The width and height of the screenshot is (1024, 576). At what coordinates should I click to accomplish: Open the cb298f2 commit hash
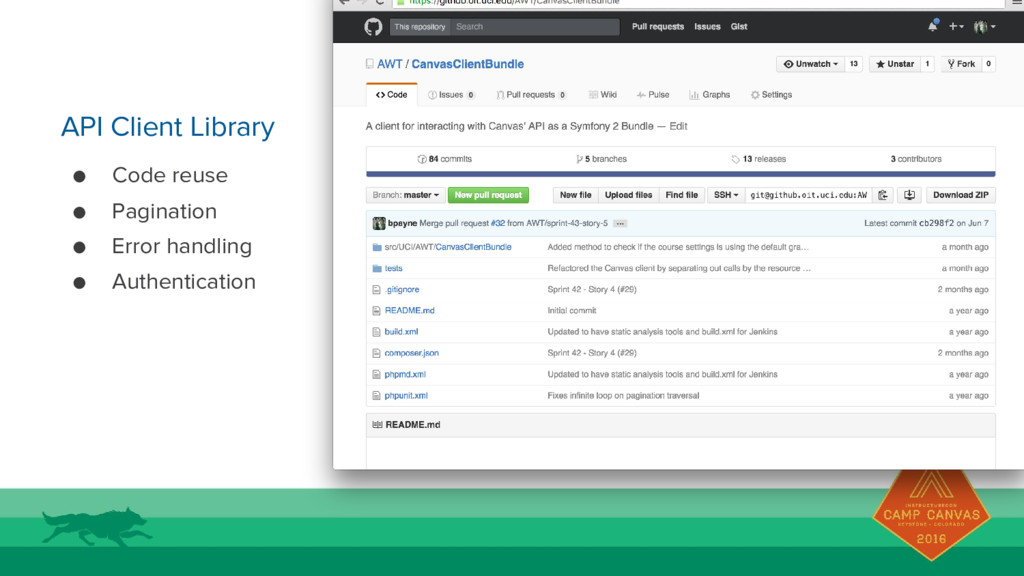tap(936, 223)
